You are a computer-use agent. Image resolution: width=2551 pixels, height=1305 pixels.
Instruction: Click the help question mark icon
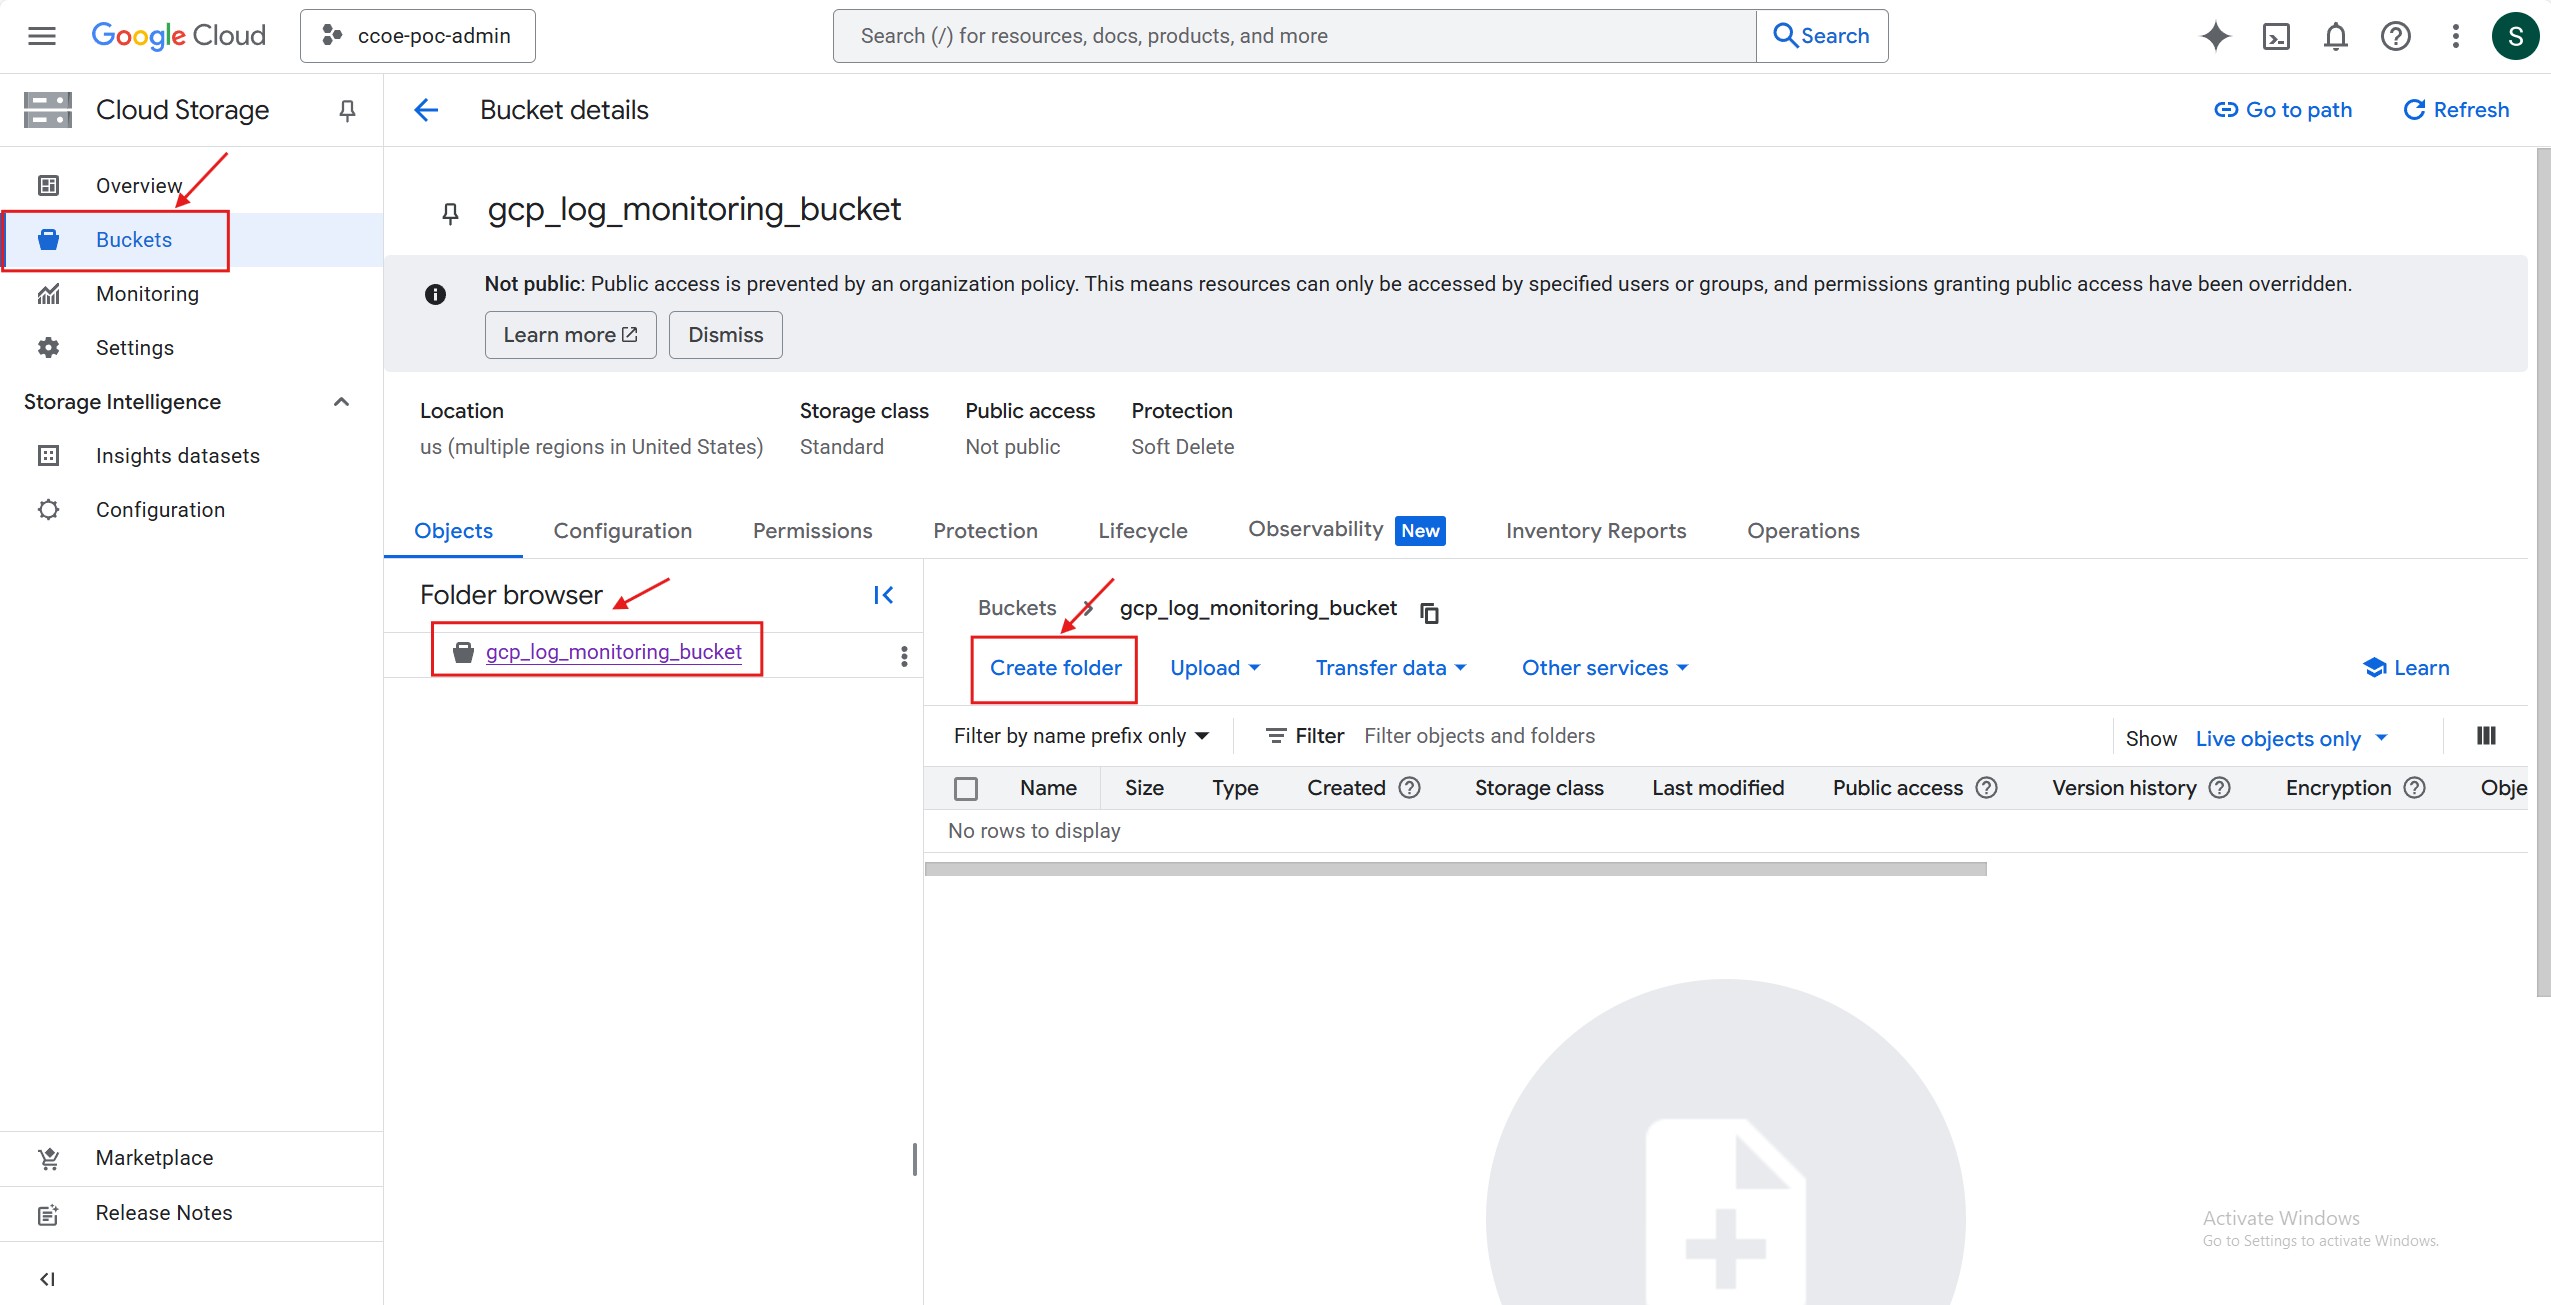(x=2395, y=36)
